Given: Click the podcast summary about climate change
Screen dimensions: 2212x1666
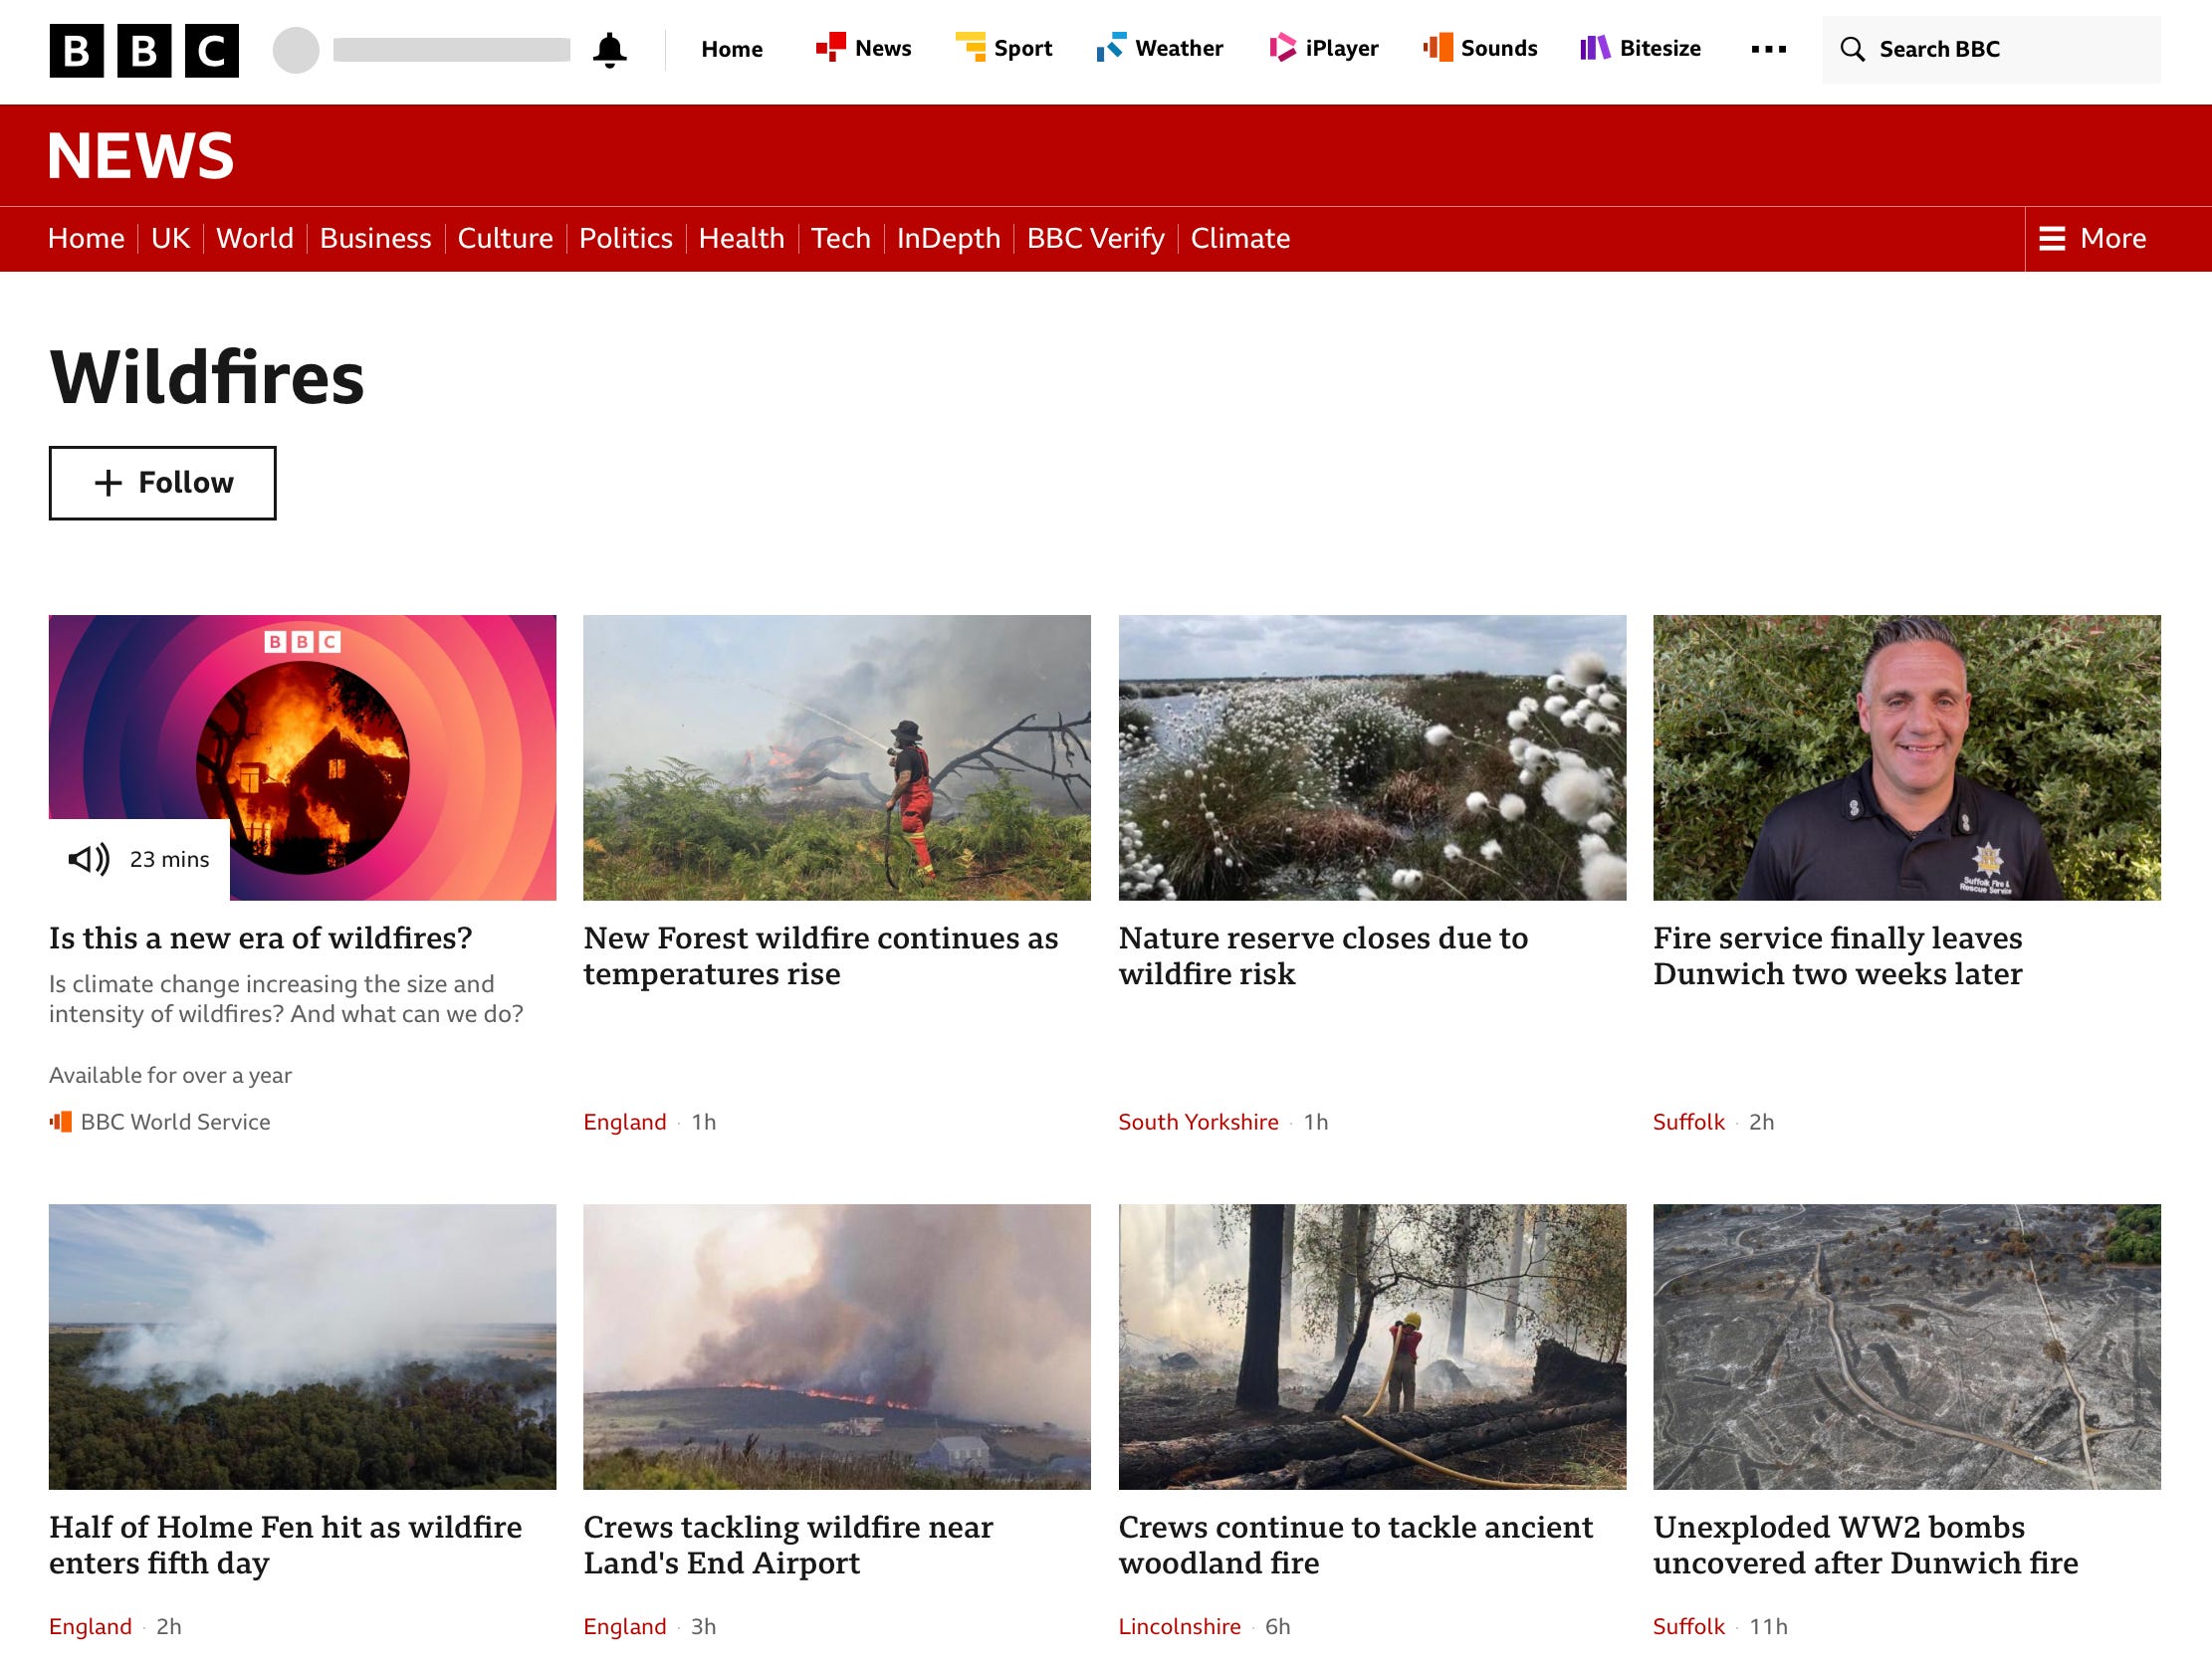Looking at the screenshot, I should pyautogui.click(x=286, y=999).
